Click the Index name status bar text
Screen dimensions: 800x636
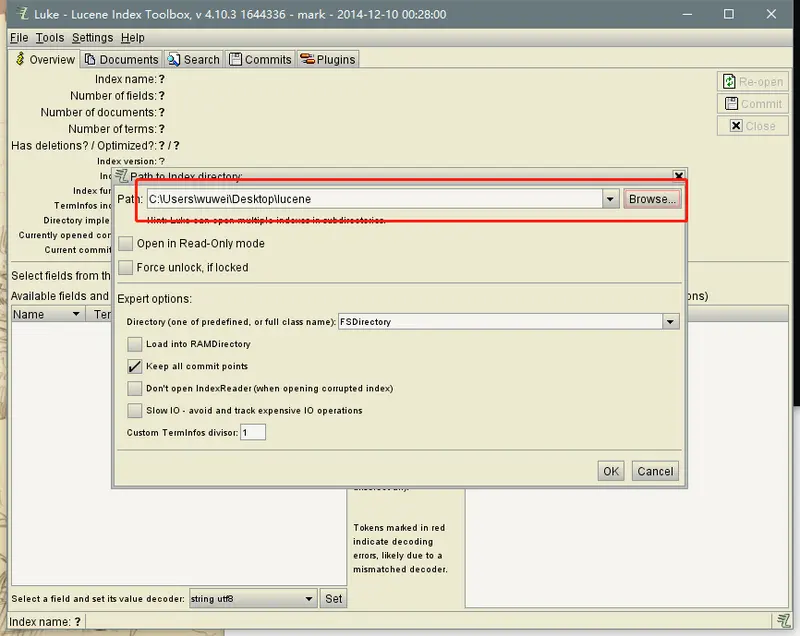pyautogui.click(x=45, y=622)
